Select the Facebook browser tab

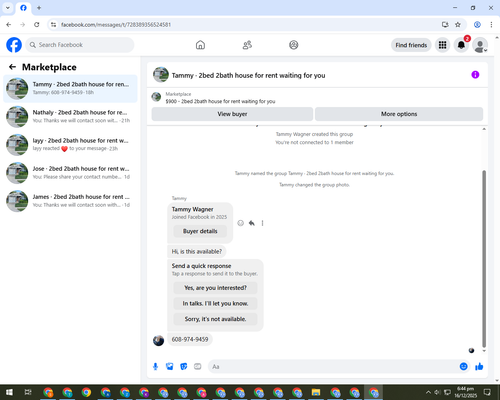(23, 8)
